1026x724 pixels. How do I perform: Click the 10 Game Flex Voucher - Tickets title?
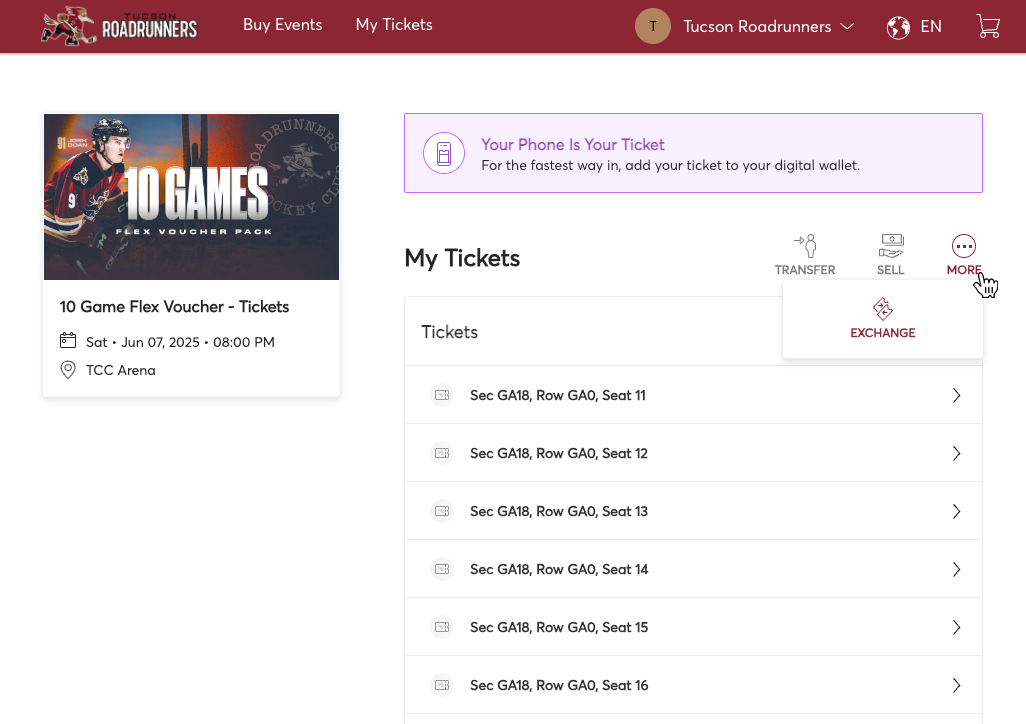(174, 306)
